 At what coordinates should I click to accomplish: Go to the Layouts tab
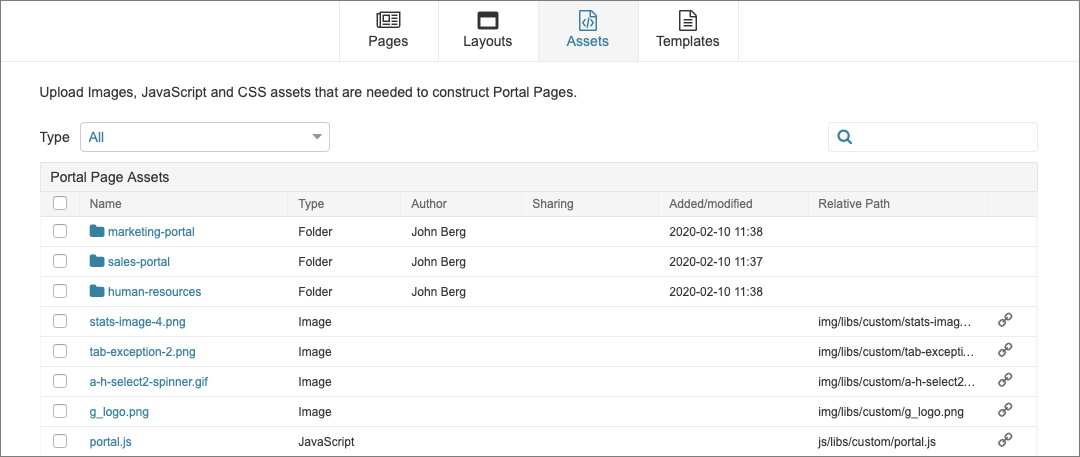(487, 31)
